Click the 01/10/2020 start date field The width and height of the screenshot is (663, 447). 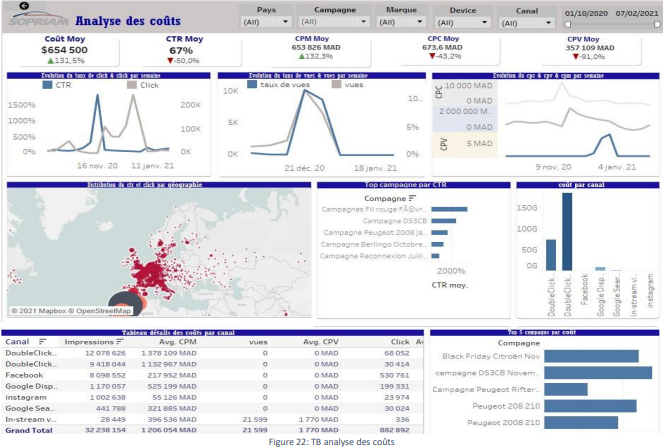586,14
